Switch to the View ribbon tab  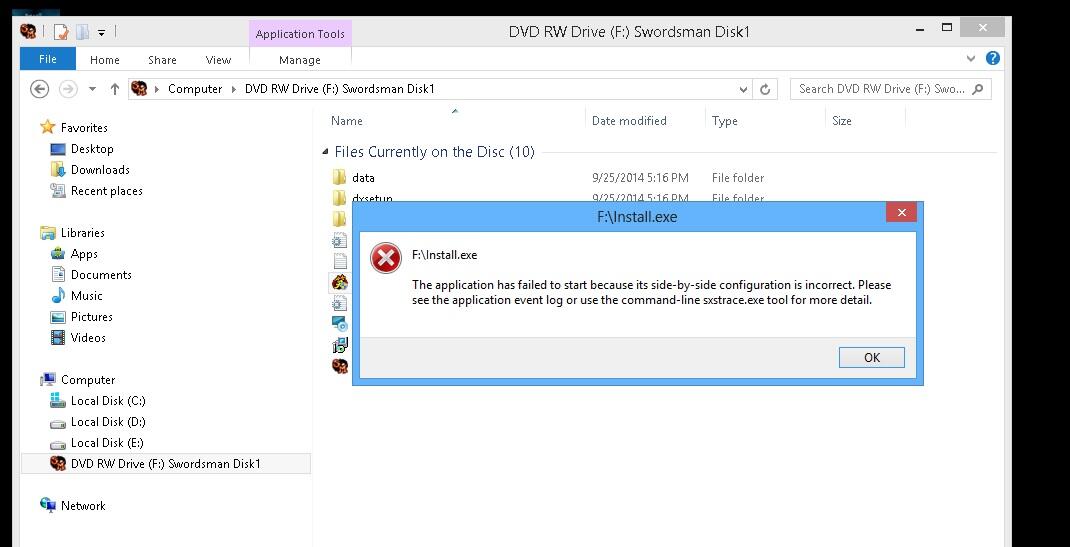(218, 60)
